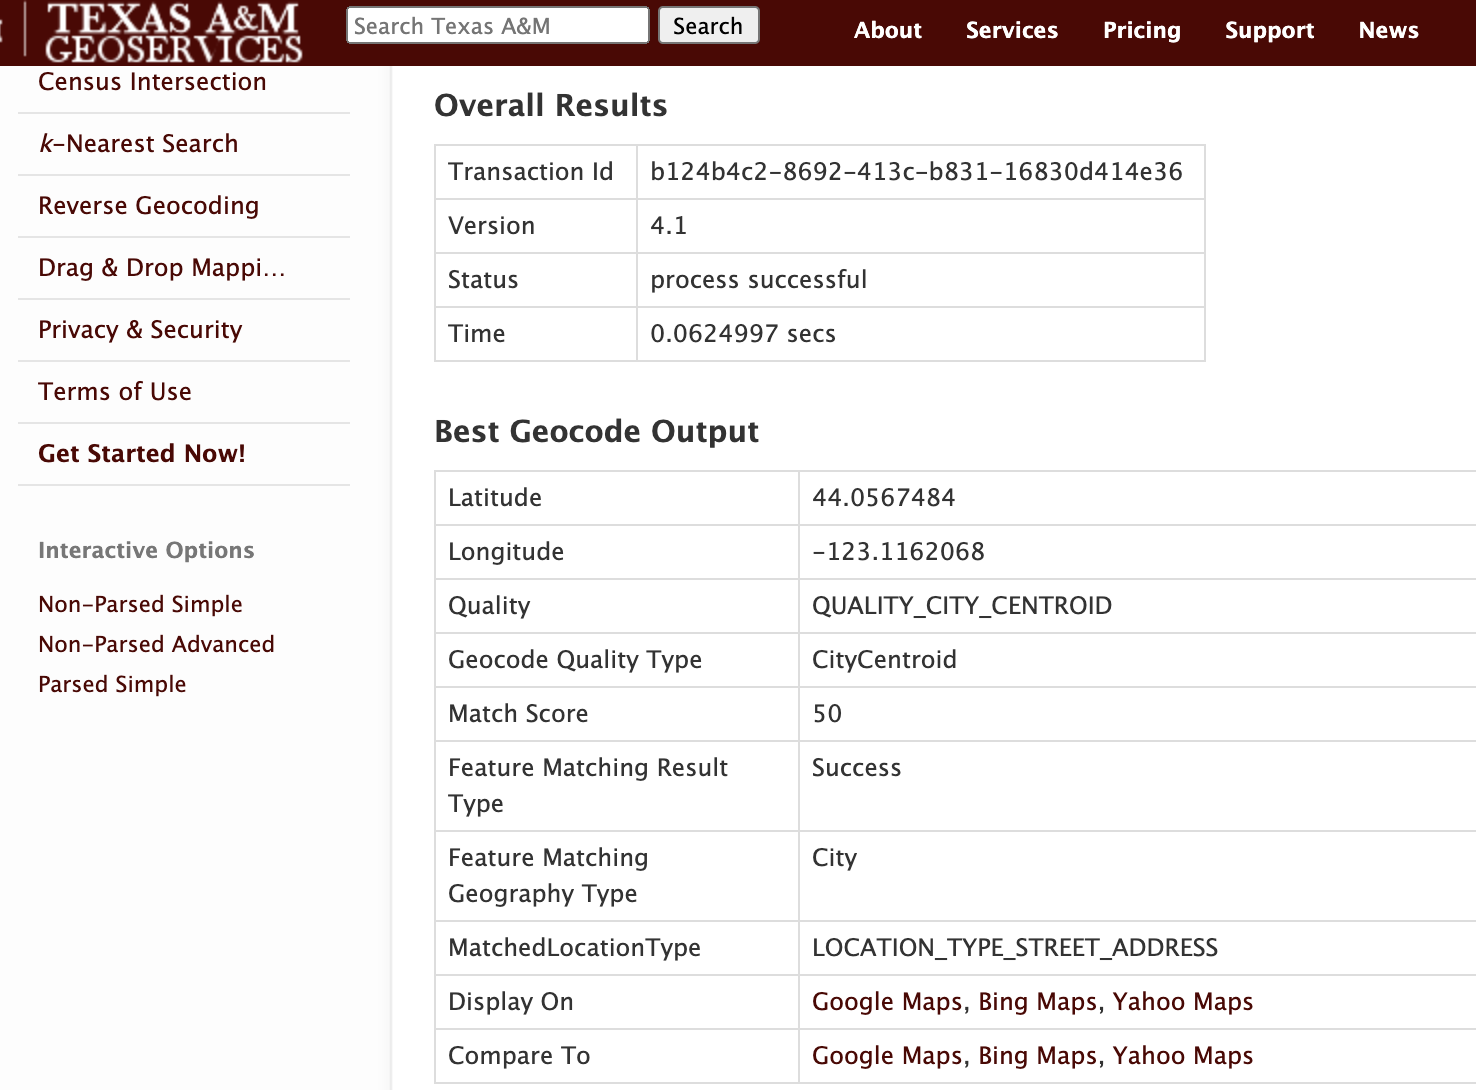Open the Census Intersection page
This screenshot has height=1090, width=1476.
coord(151,82)
